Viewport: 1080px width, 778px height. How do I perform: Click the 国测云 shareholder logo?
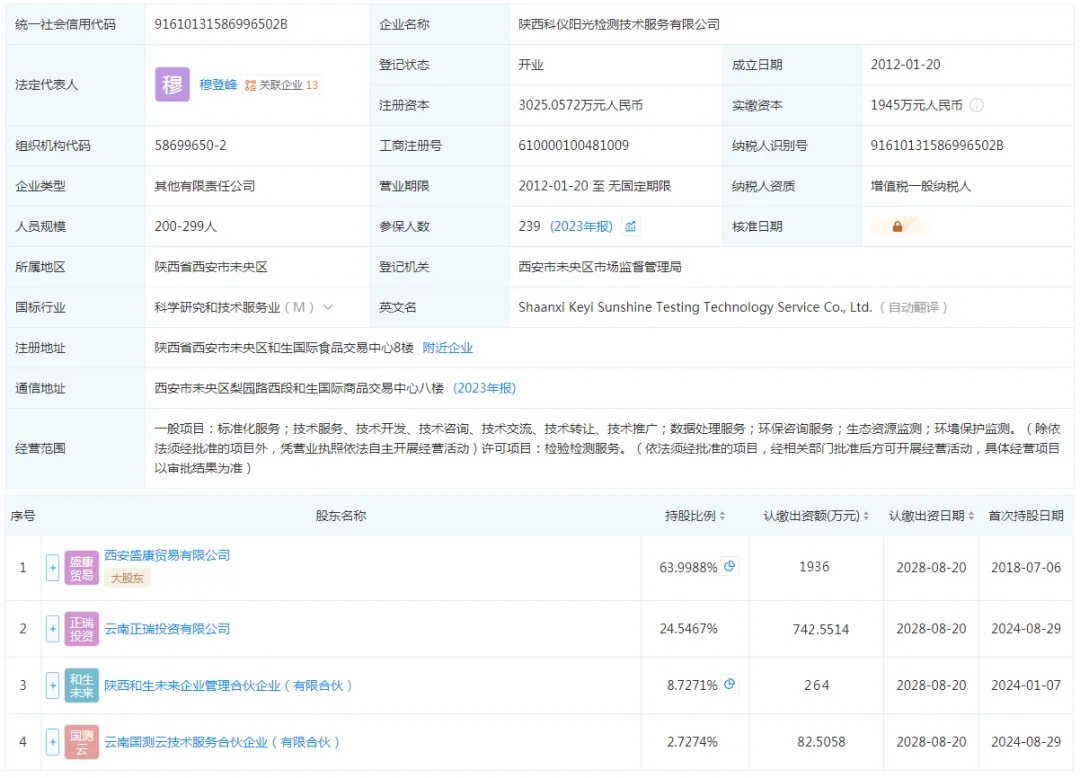pos(81,742)
